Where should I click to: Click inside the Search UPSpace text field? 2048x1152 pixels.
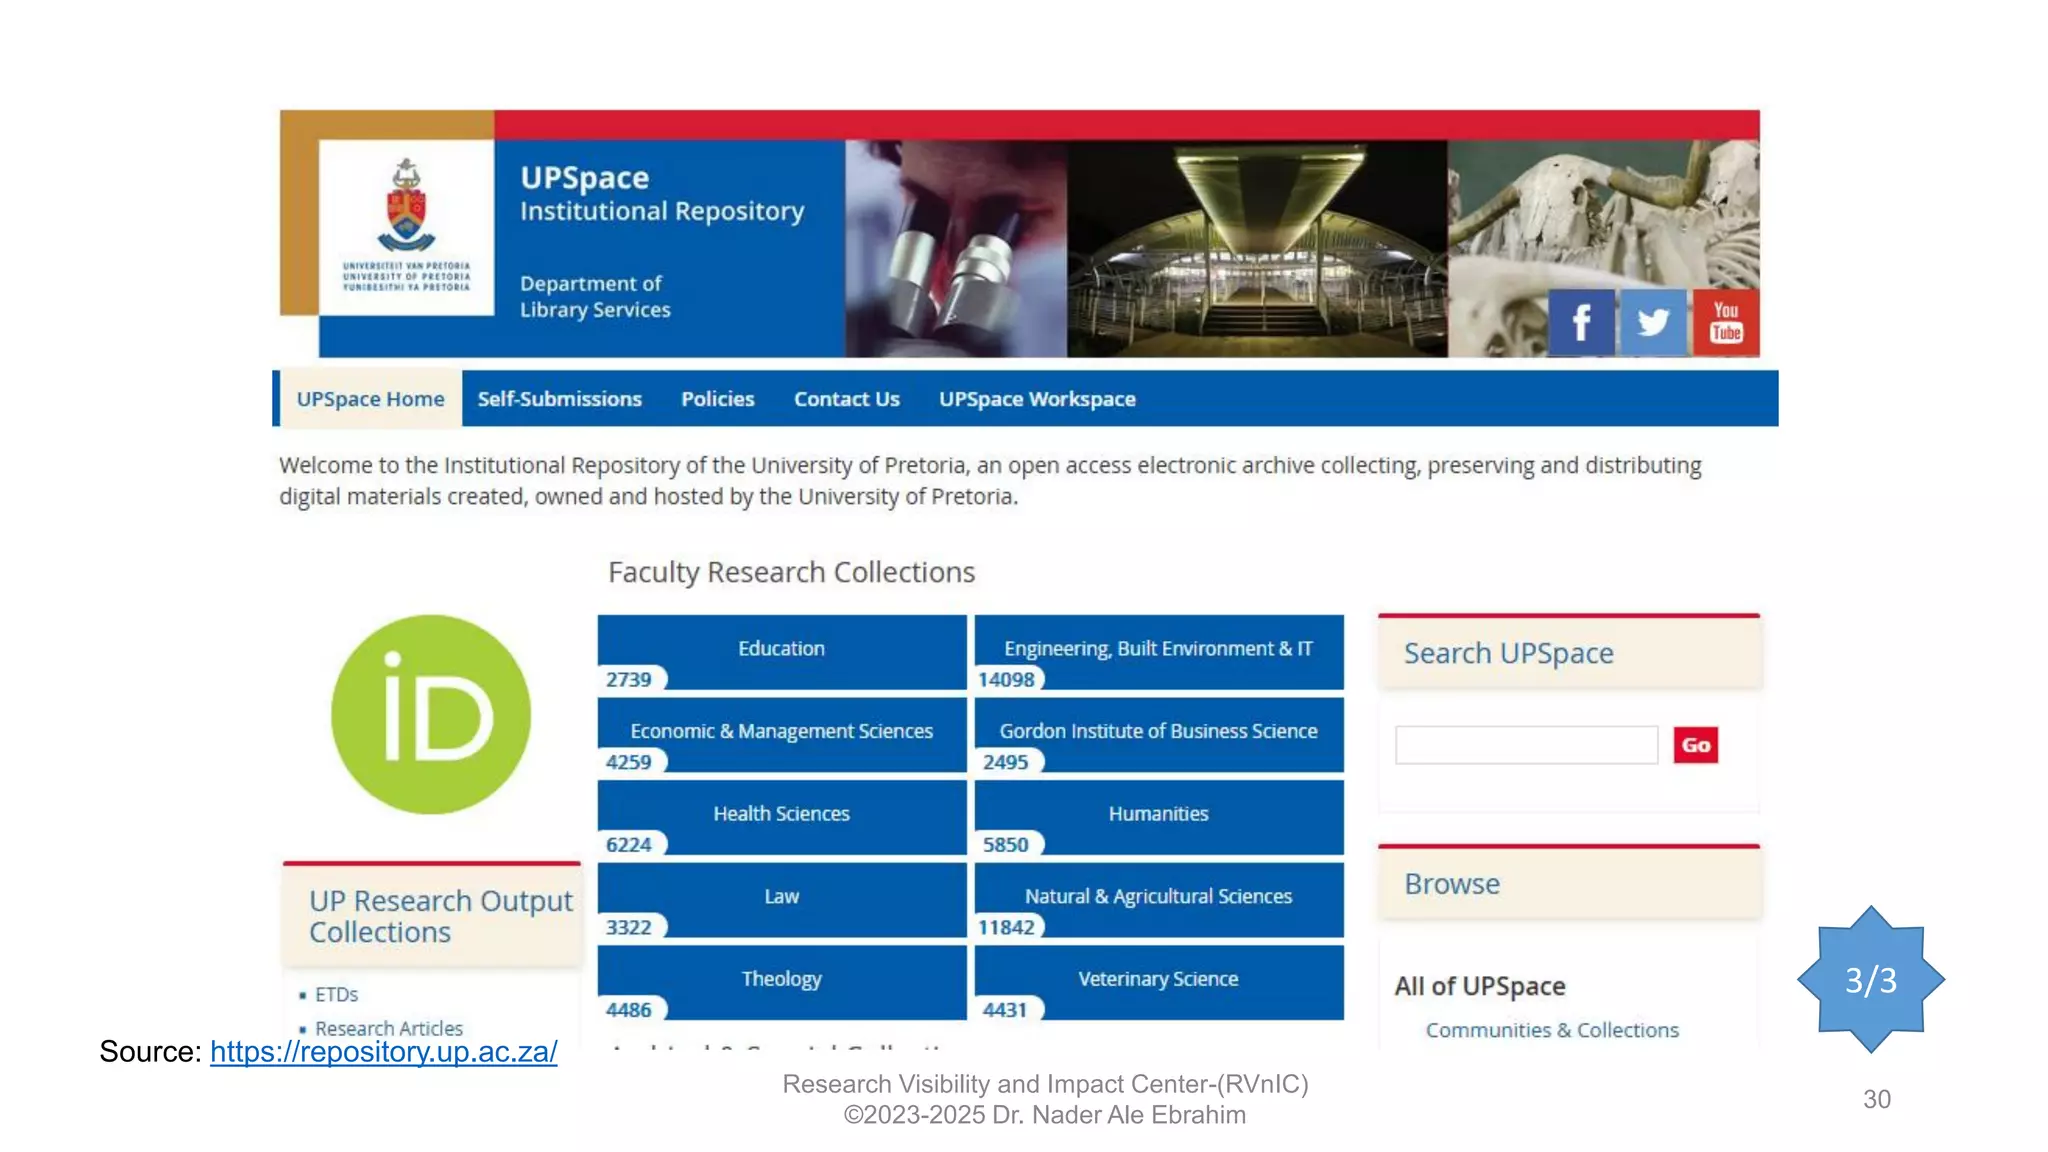click(x=1525, y=745)
